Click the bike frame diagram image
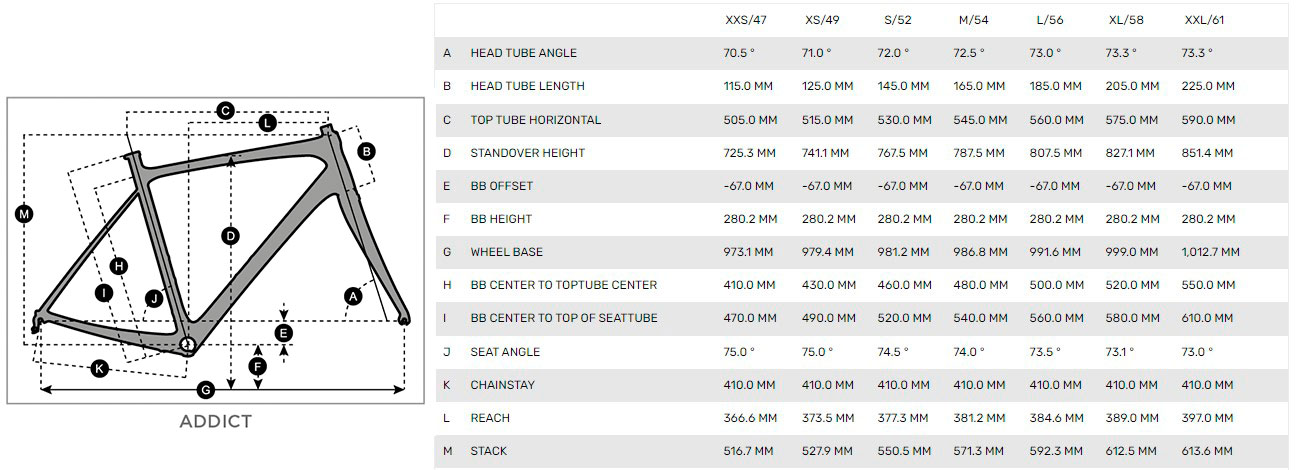 point(216,250)
